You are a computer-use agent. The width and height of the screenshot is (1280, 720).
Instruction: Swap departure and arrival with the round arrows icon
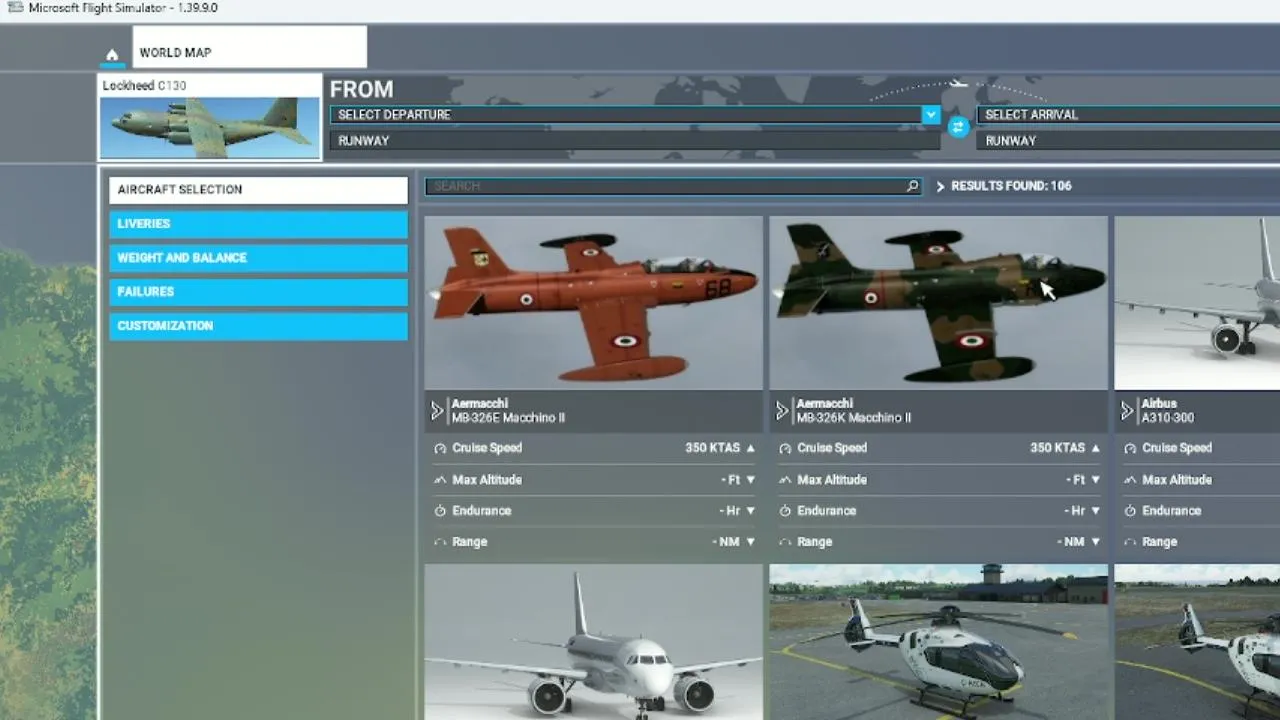click(959, 127)
